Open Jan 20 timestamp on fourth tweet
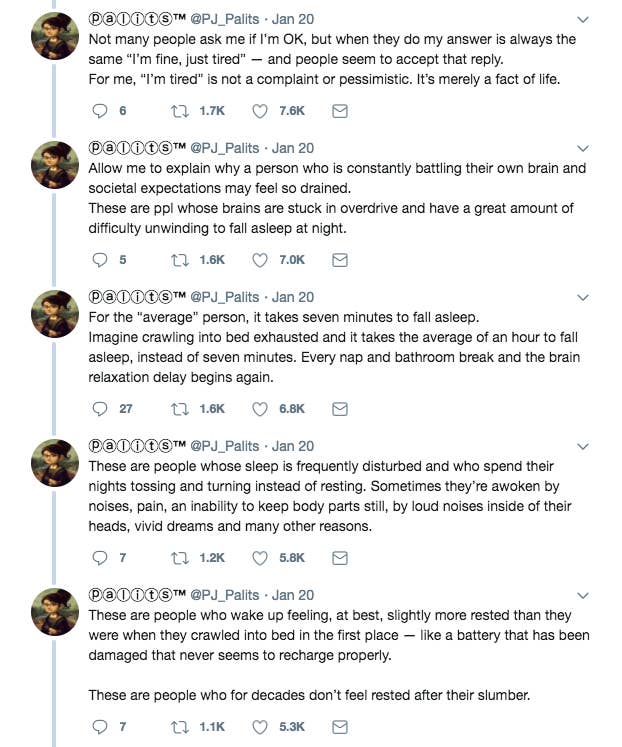Screen dimensions: 622x747 point(293,446)
